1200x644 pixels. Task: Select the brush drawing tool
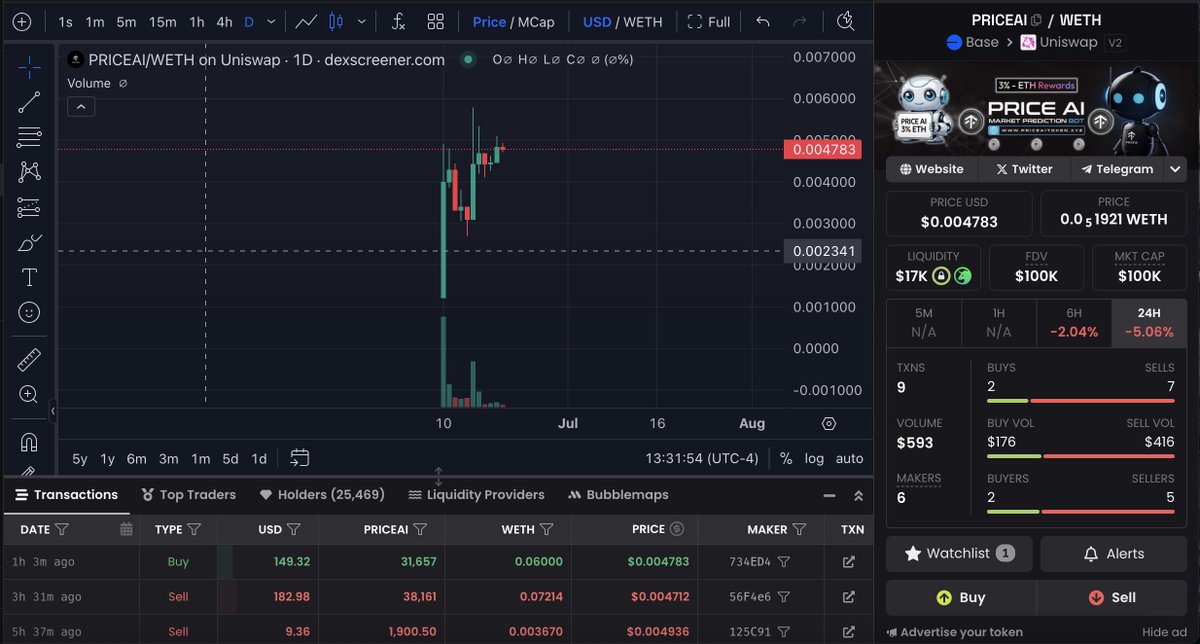[29, 242]
